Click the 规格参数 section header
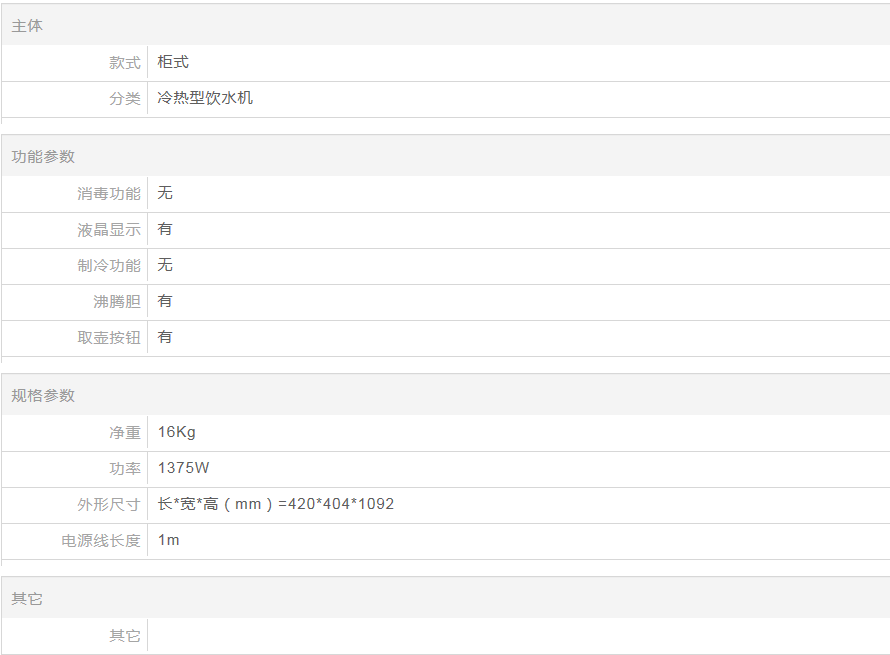This screenshot has height=655, width=890. click(x=43, y=396)
